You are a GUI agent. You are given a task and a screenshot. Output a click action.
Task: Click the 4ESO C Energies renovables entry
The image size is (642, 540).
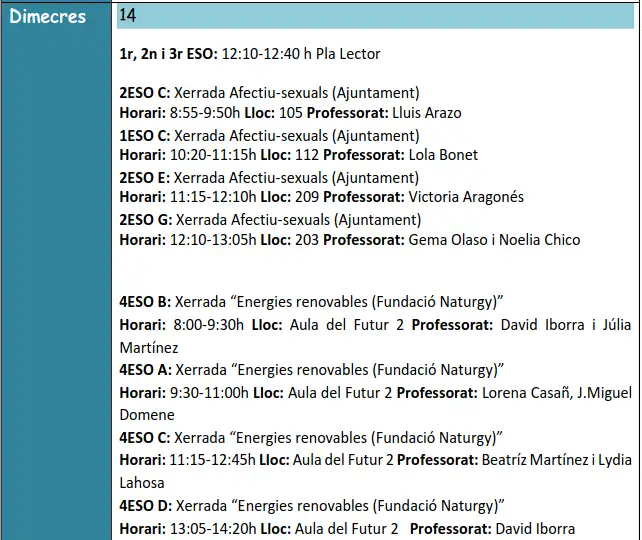(311, 437)
